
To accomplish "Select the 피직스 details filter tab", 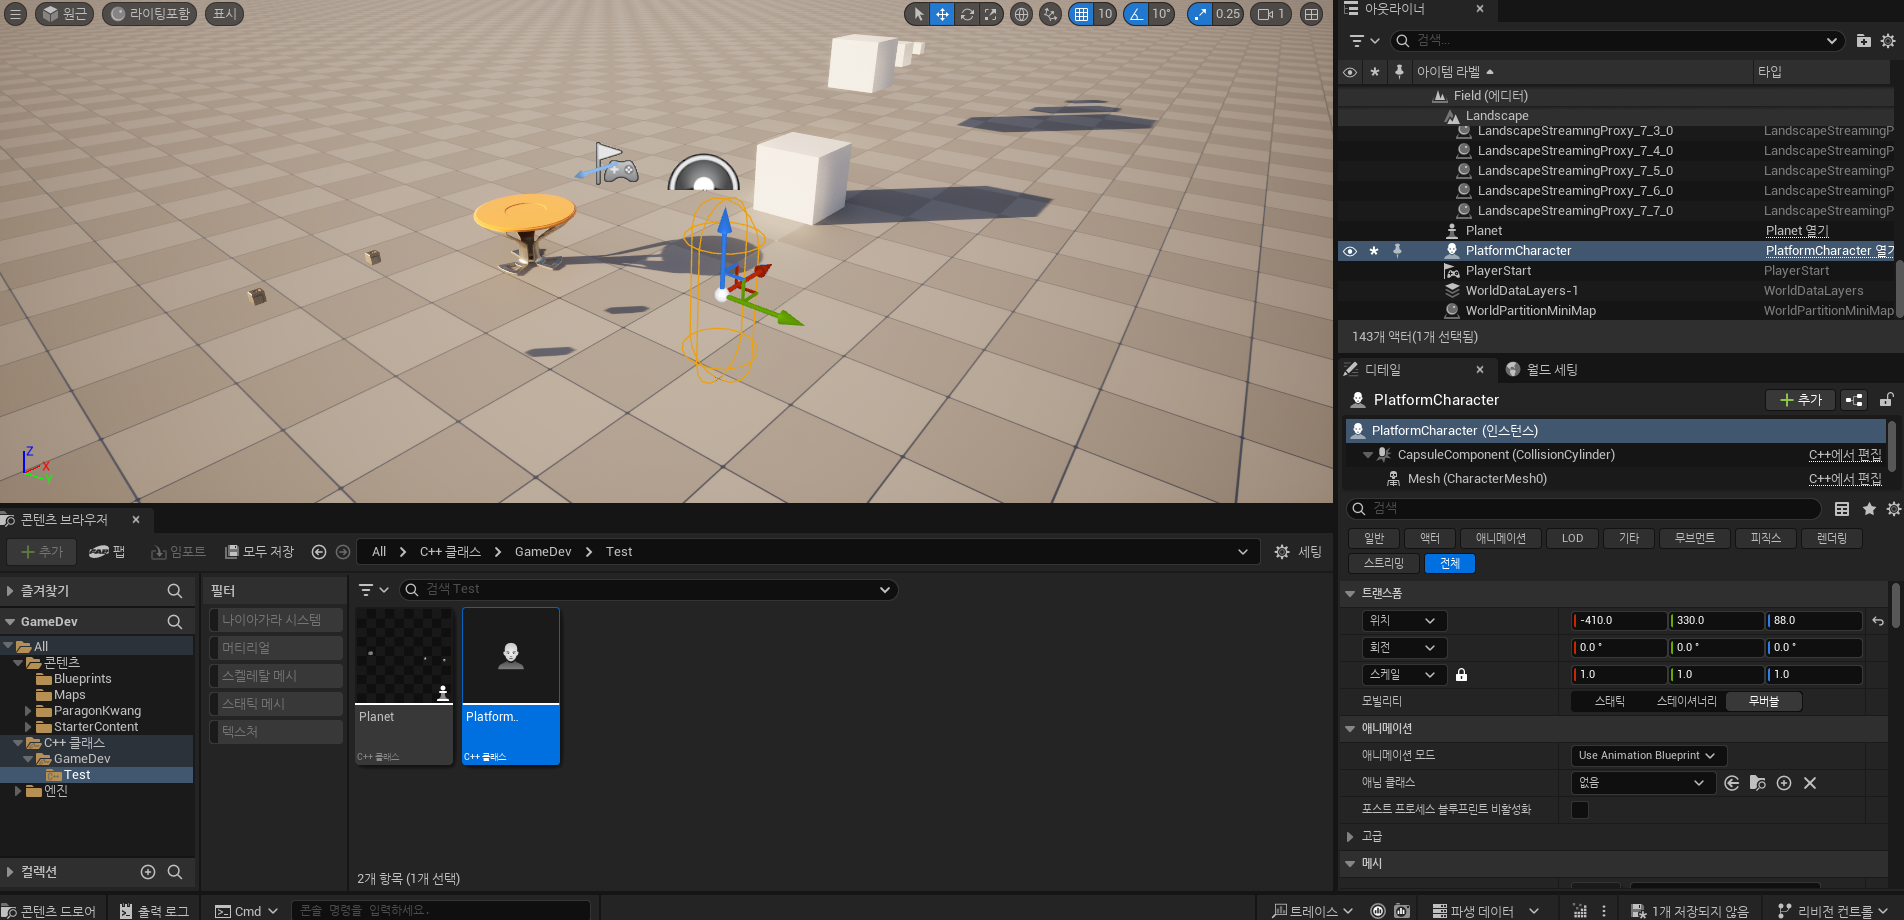I will click(x=1765, y=538).
